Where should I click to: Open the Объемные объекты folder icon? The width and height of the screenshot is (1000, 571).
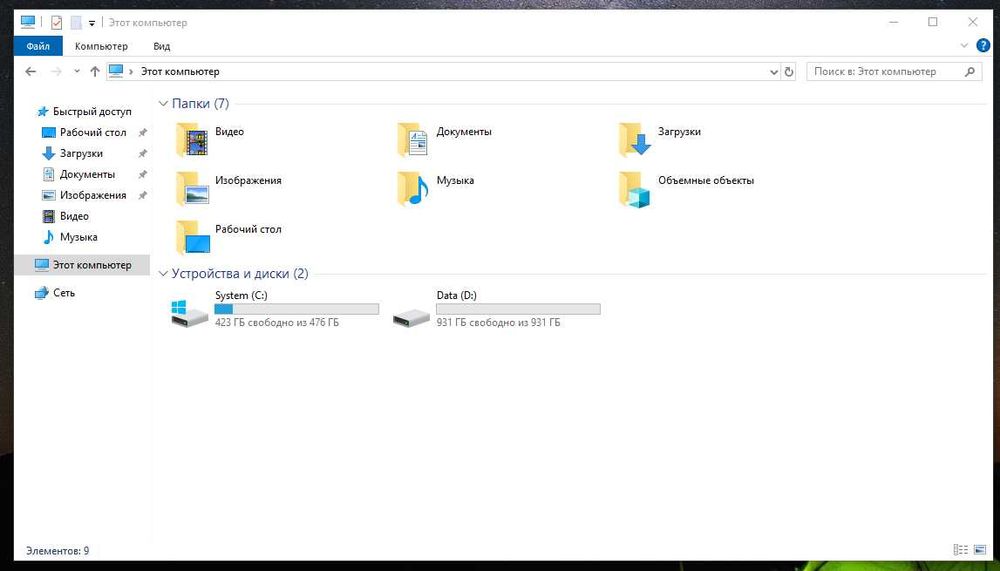click(x=635, y=189)
